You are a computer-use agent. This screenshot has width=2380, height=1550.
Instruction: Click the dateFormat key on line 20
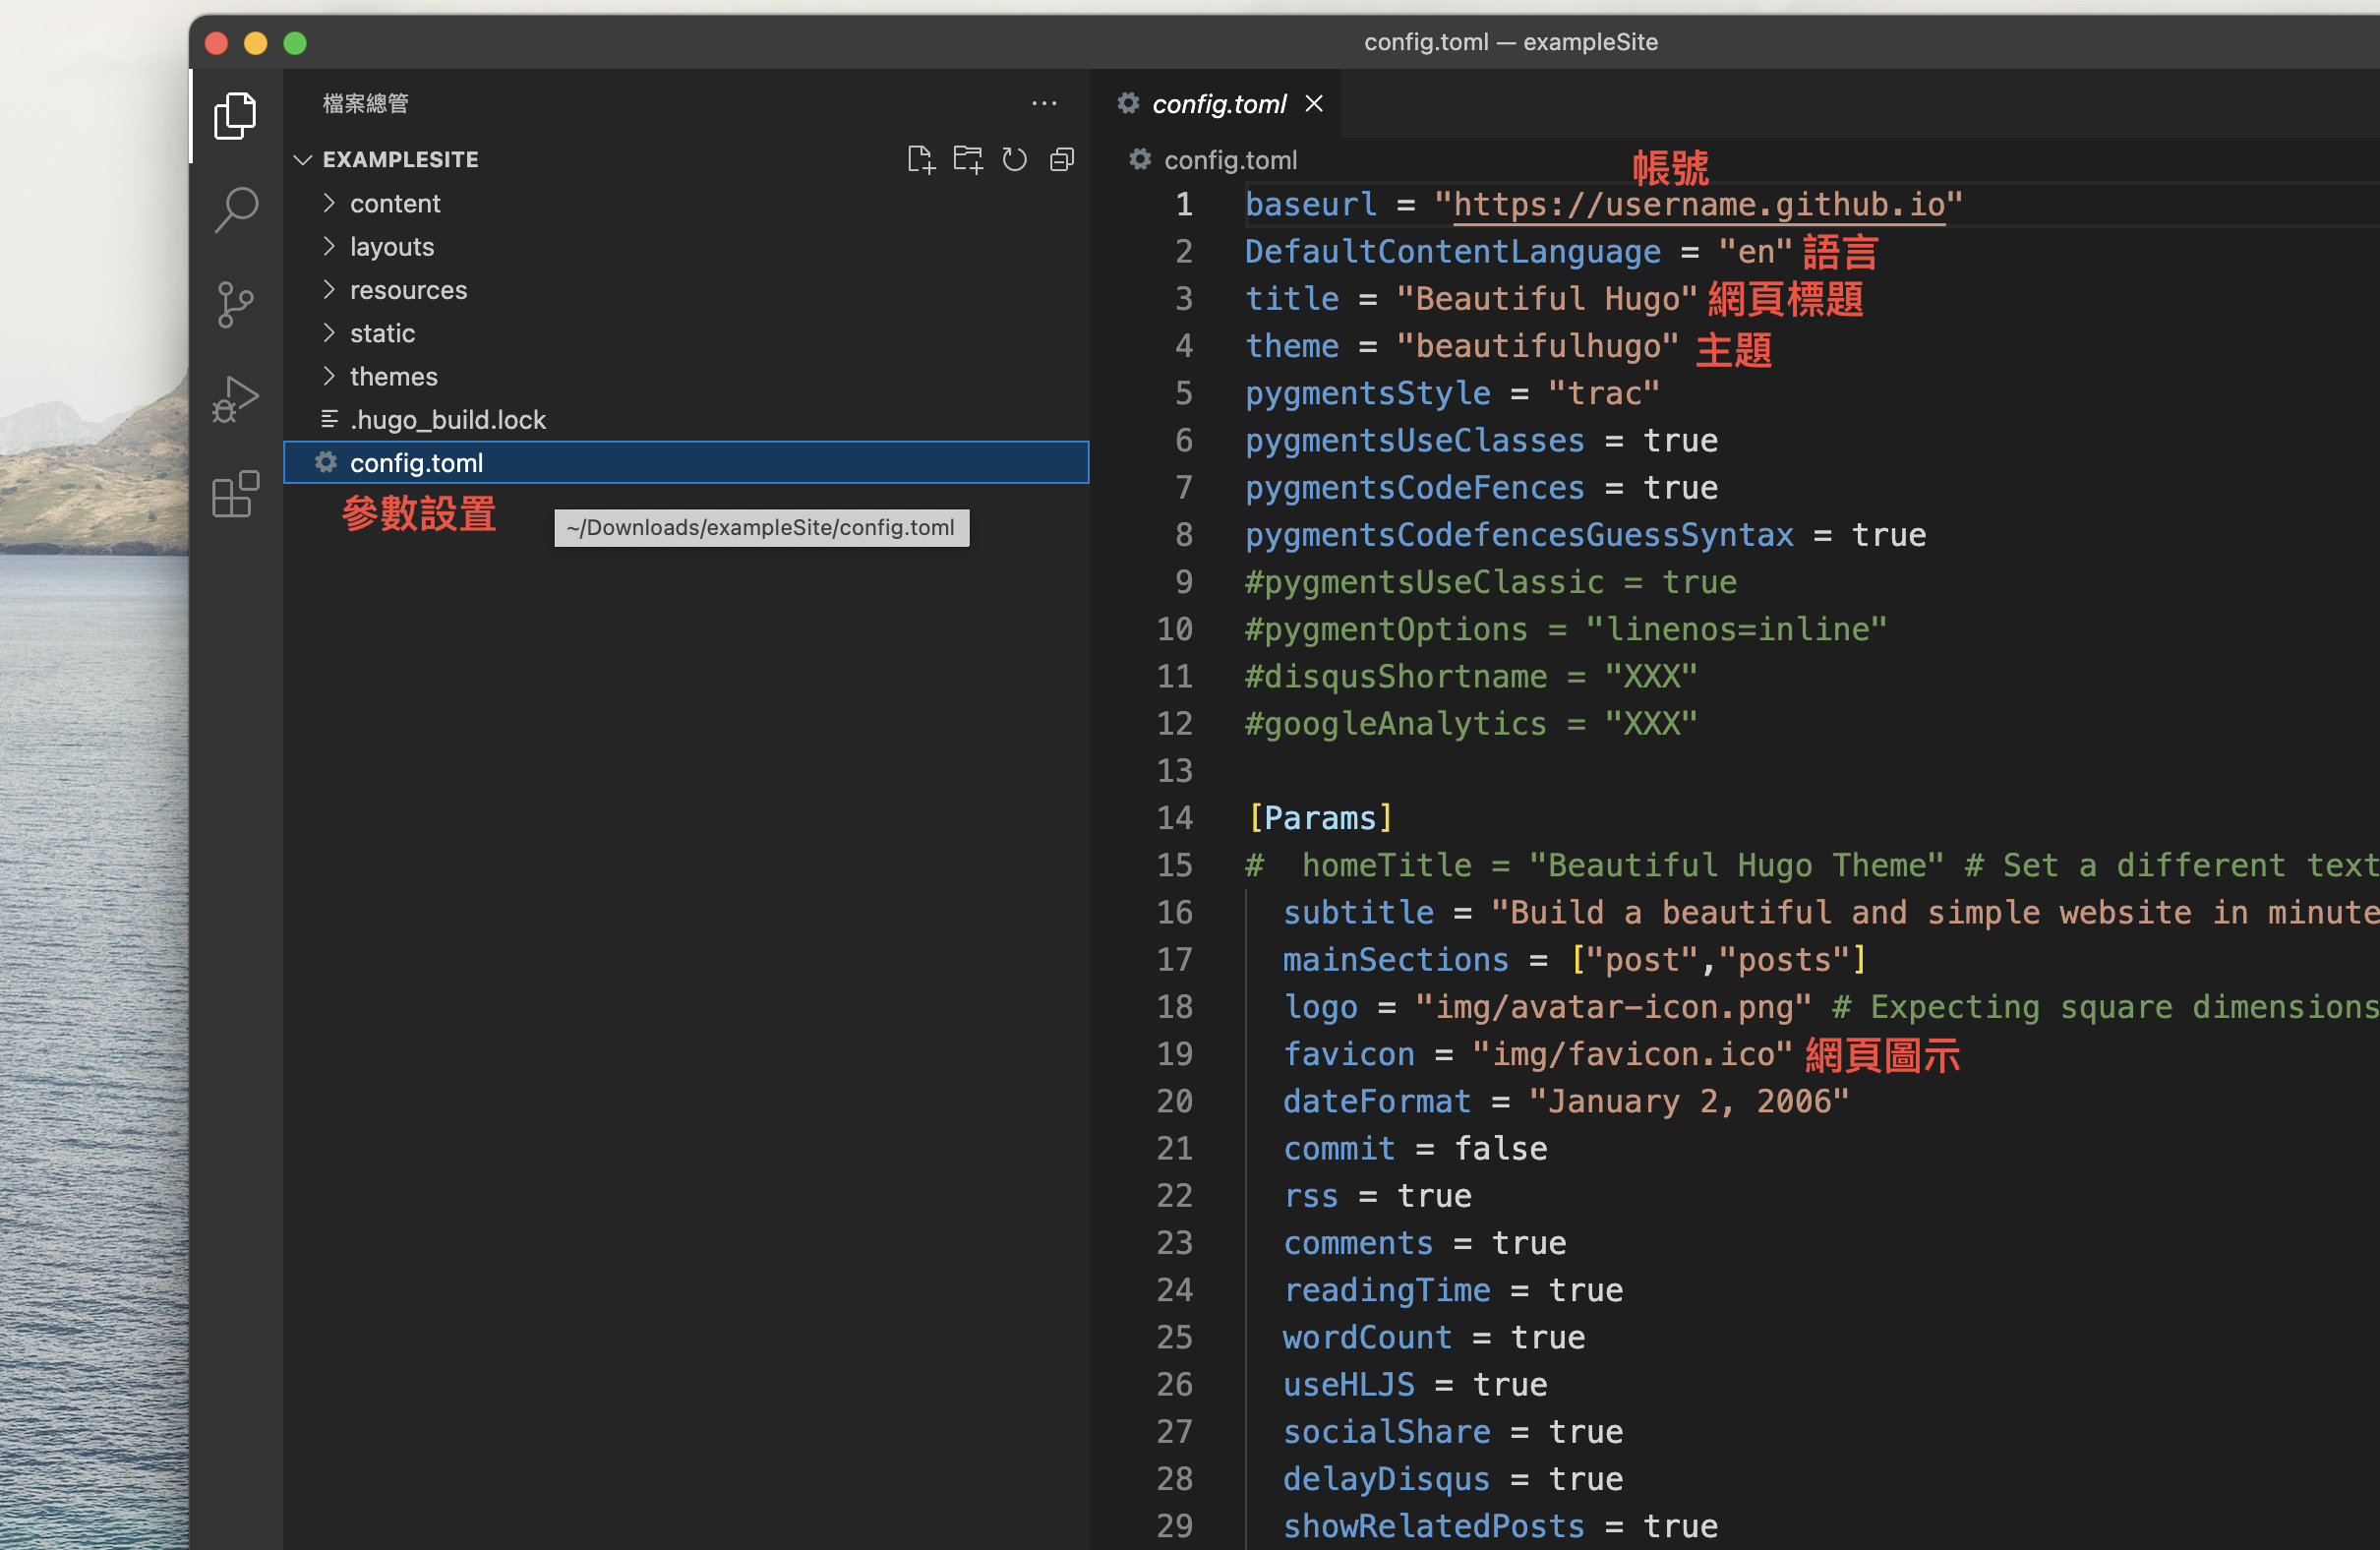(x=1376, y=1102)
